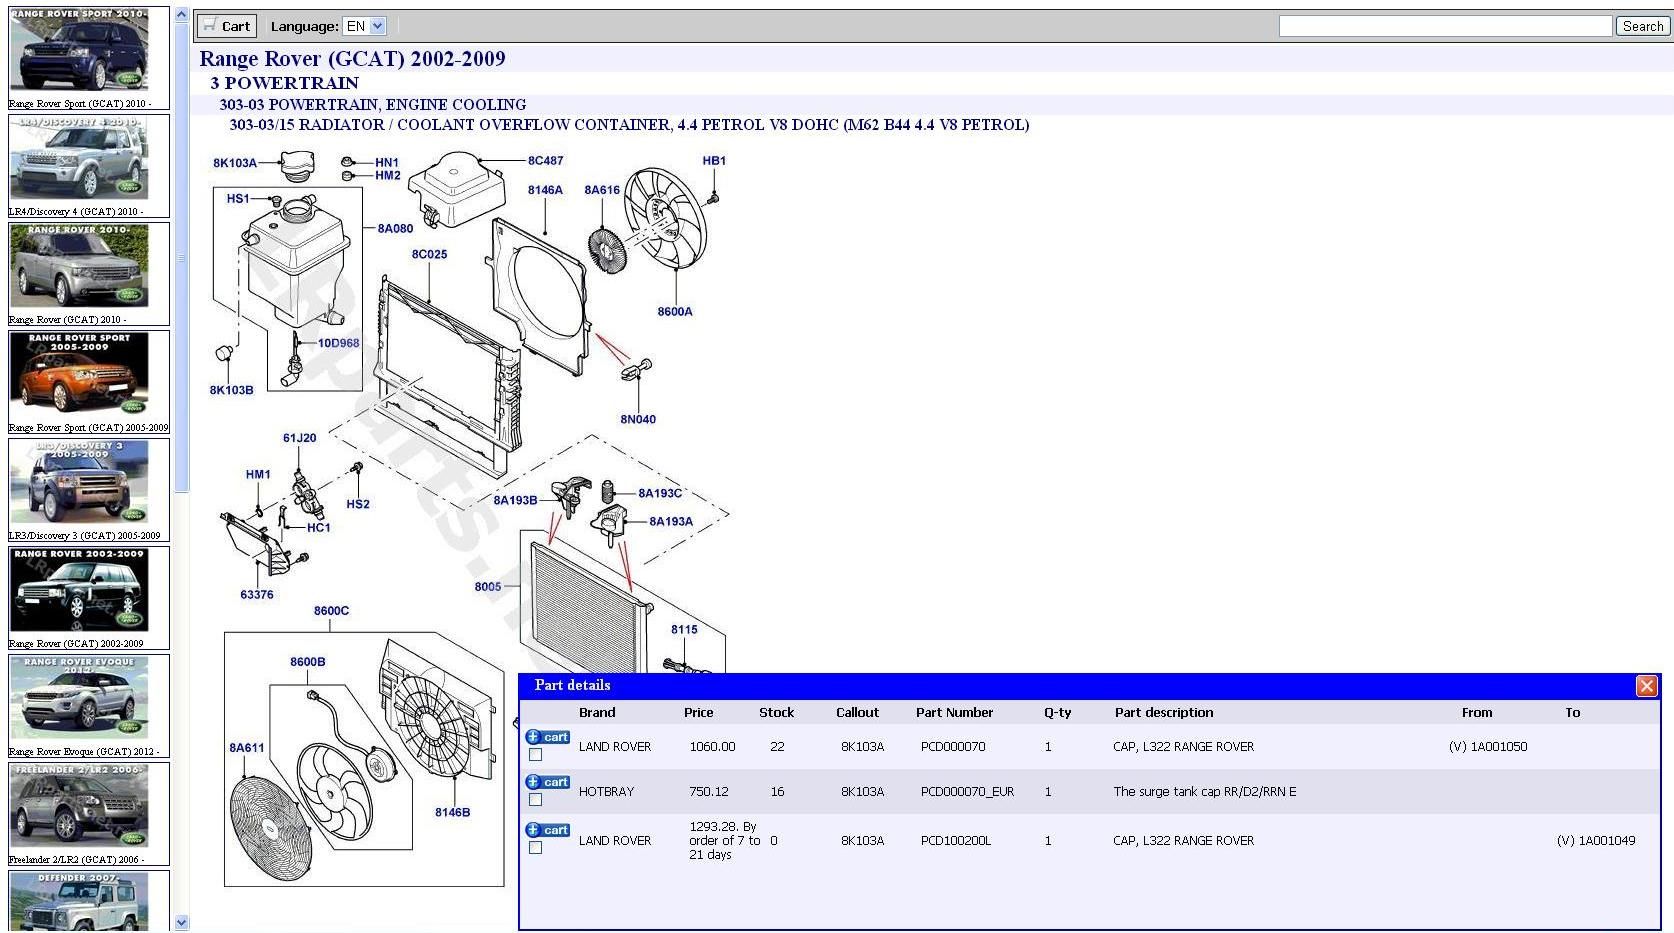Click callout HB1 on diagram
Screen dimensions: 1674x933
pos(714,160)
